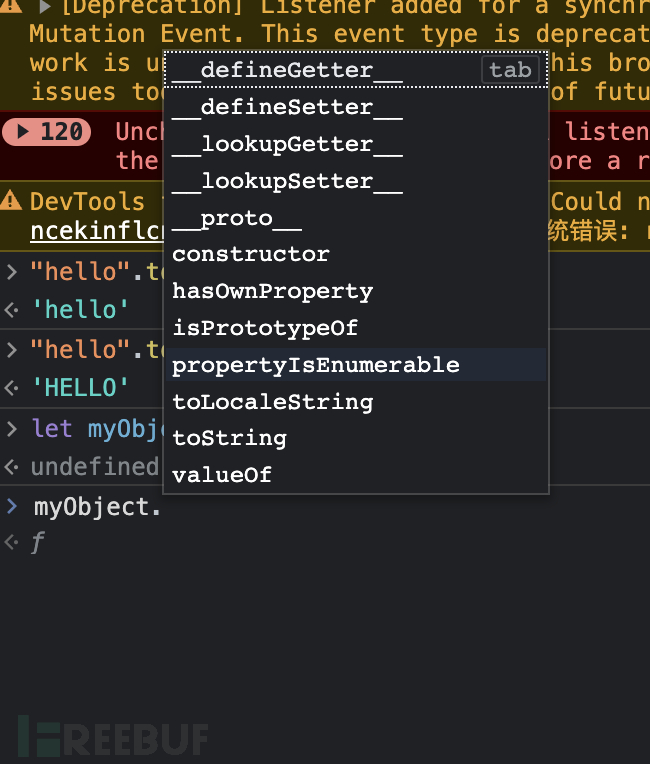
Task: Pick __lookupGetter__ in the suggestion popup
Action: (287, 144)
